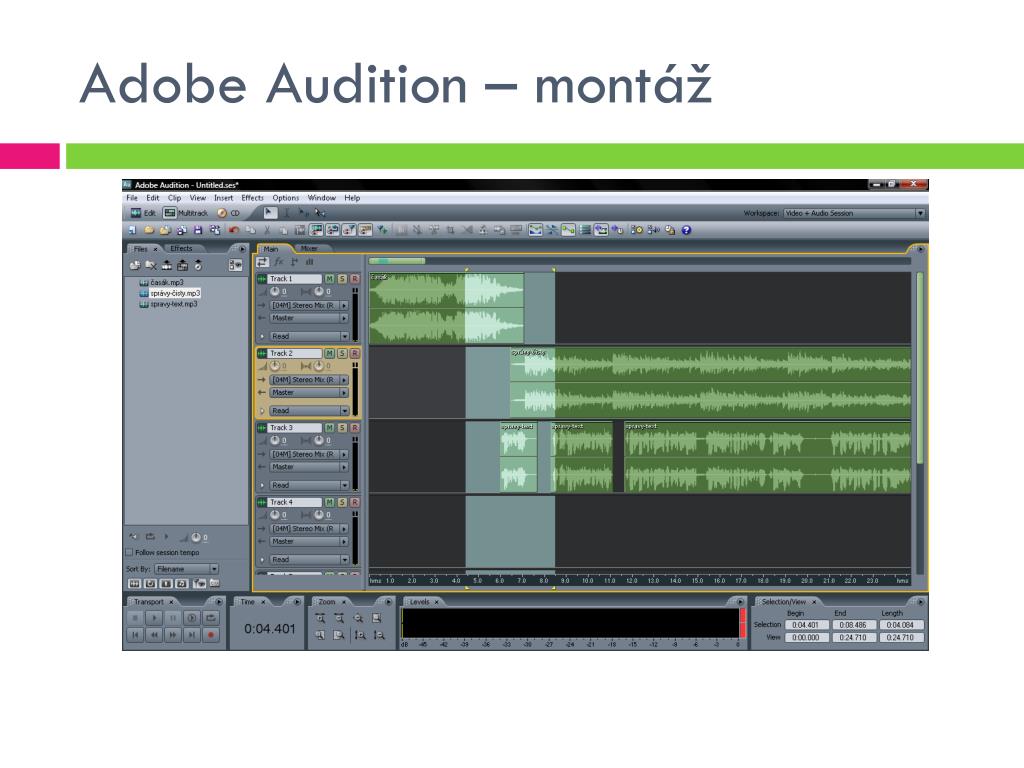Image resolution: width=1024 pixels, height=768 pixels.
Task: Click the Fast Forward button in Transport
Action: click(x=173, y=634)
